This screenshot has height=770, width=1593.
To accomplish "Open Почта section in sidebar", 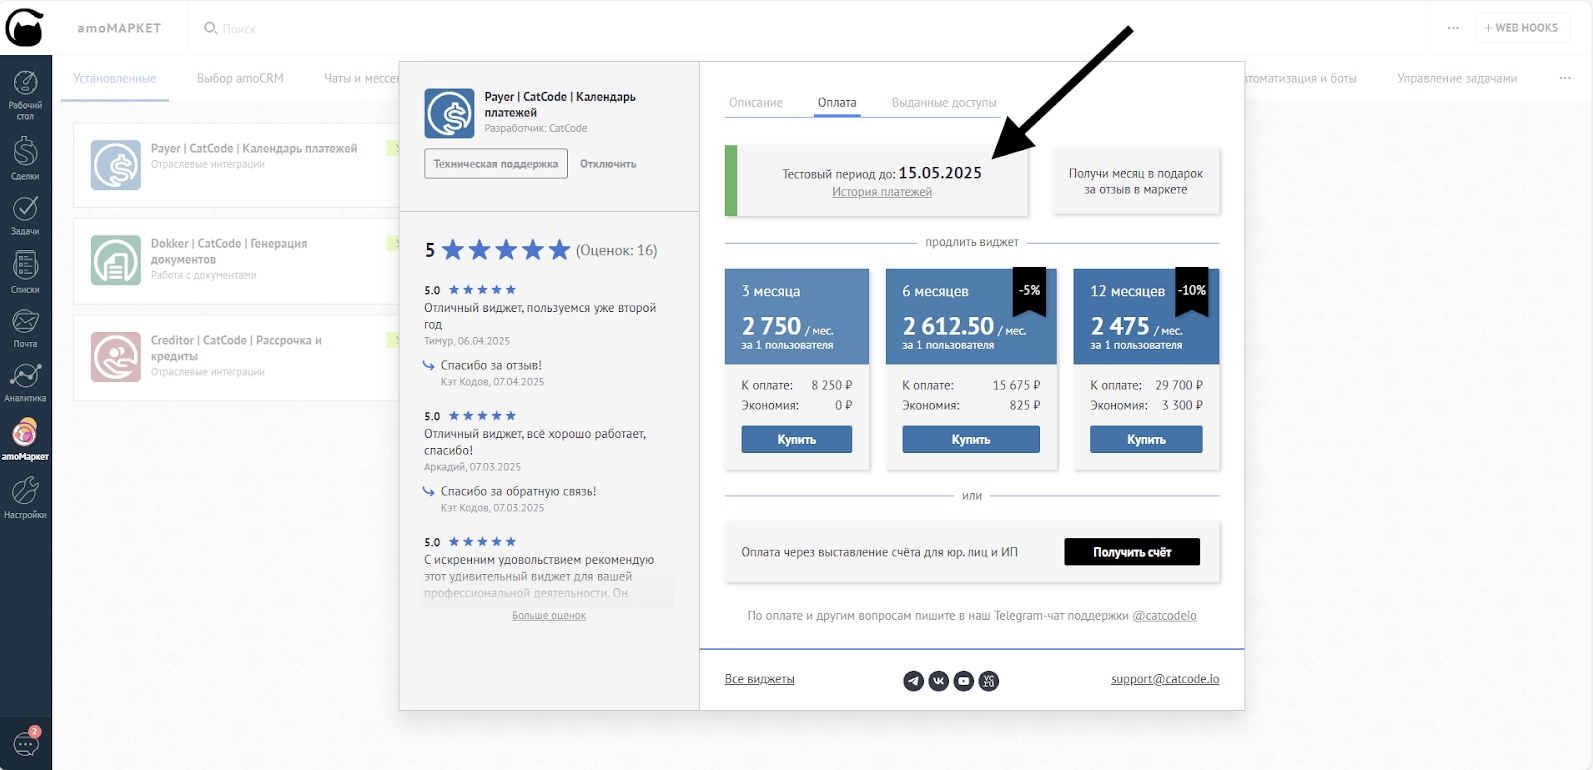I will [25, 328].
